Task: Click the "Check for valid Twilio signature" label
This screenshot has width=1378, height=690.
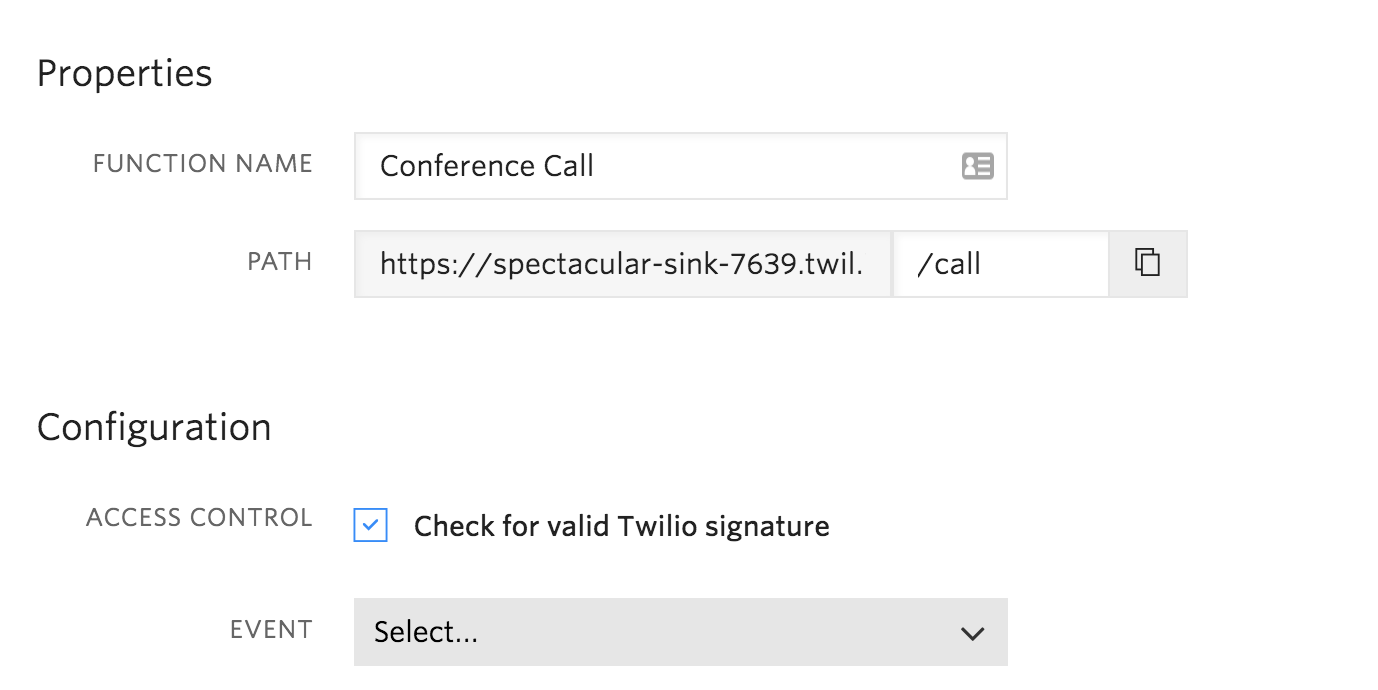Action: pos(621,526)
